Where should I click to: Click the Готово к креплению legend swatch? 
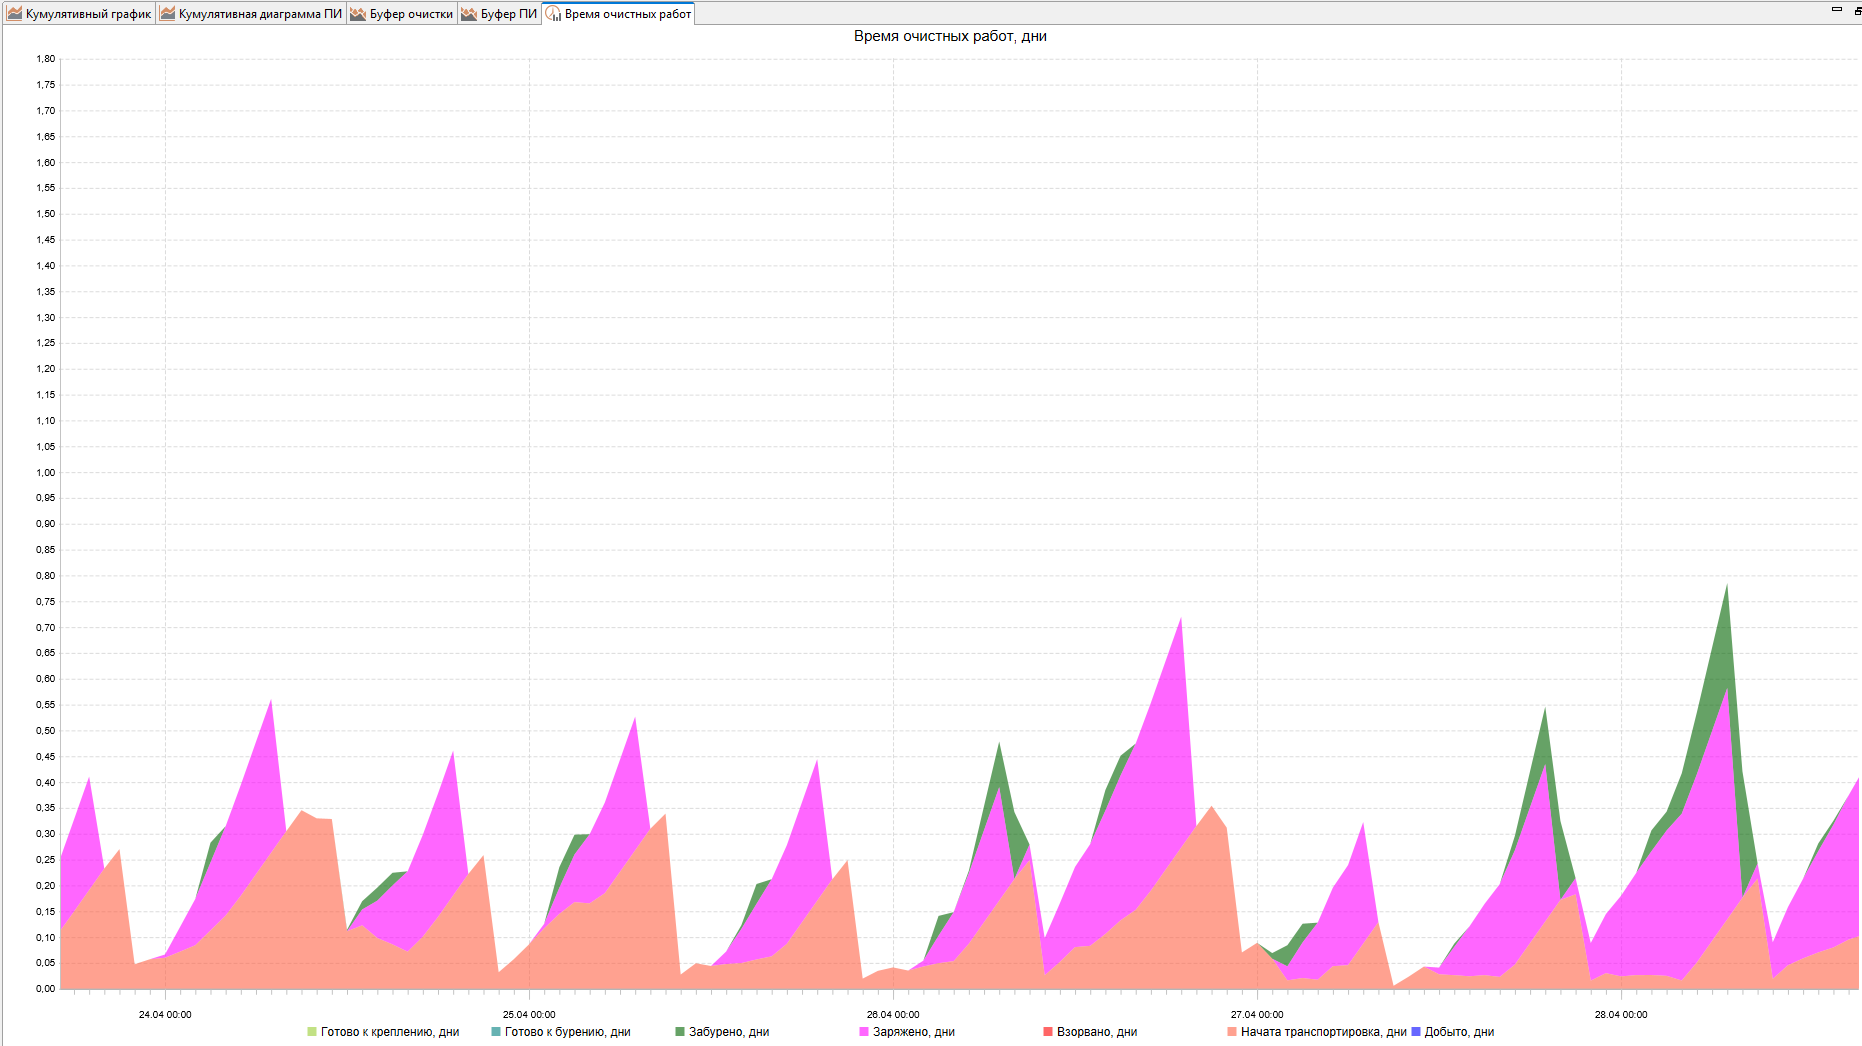(312, 1032)
